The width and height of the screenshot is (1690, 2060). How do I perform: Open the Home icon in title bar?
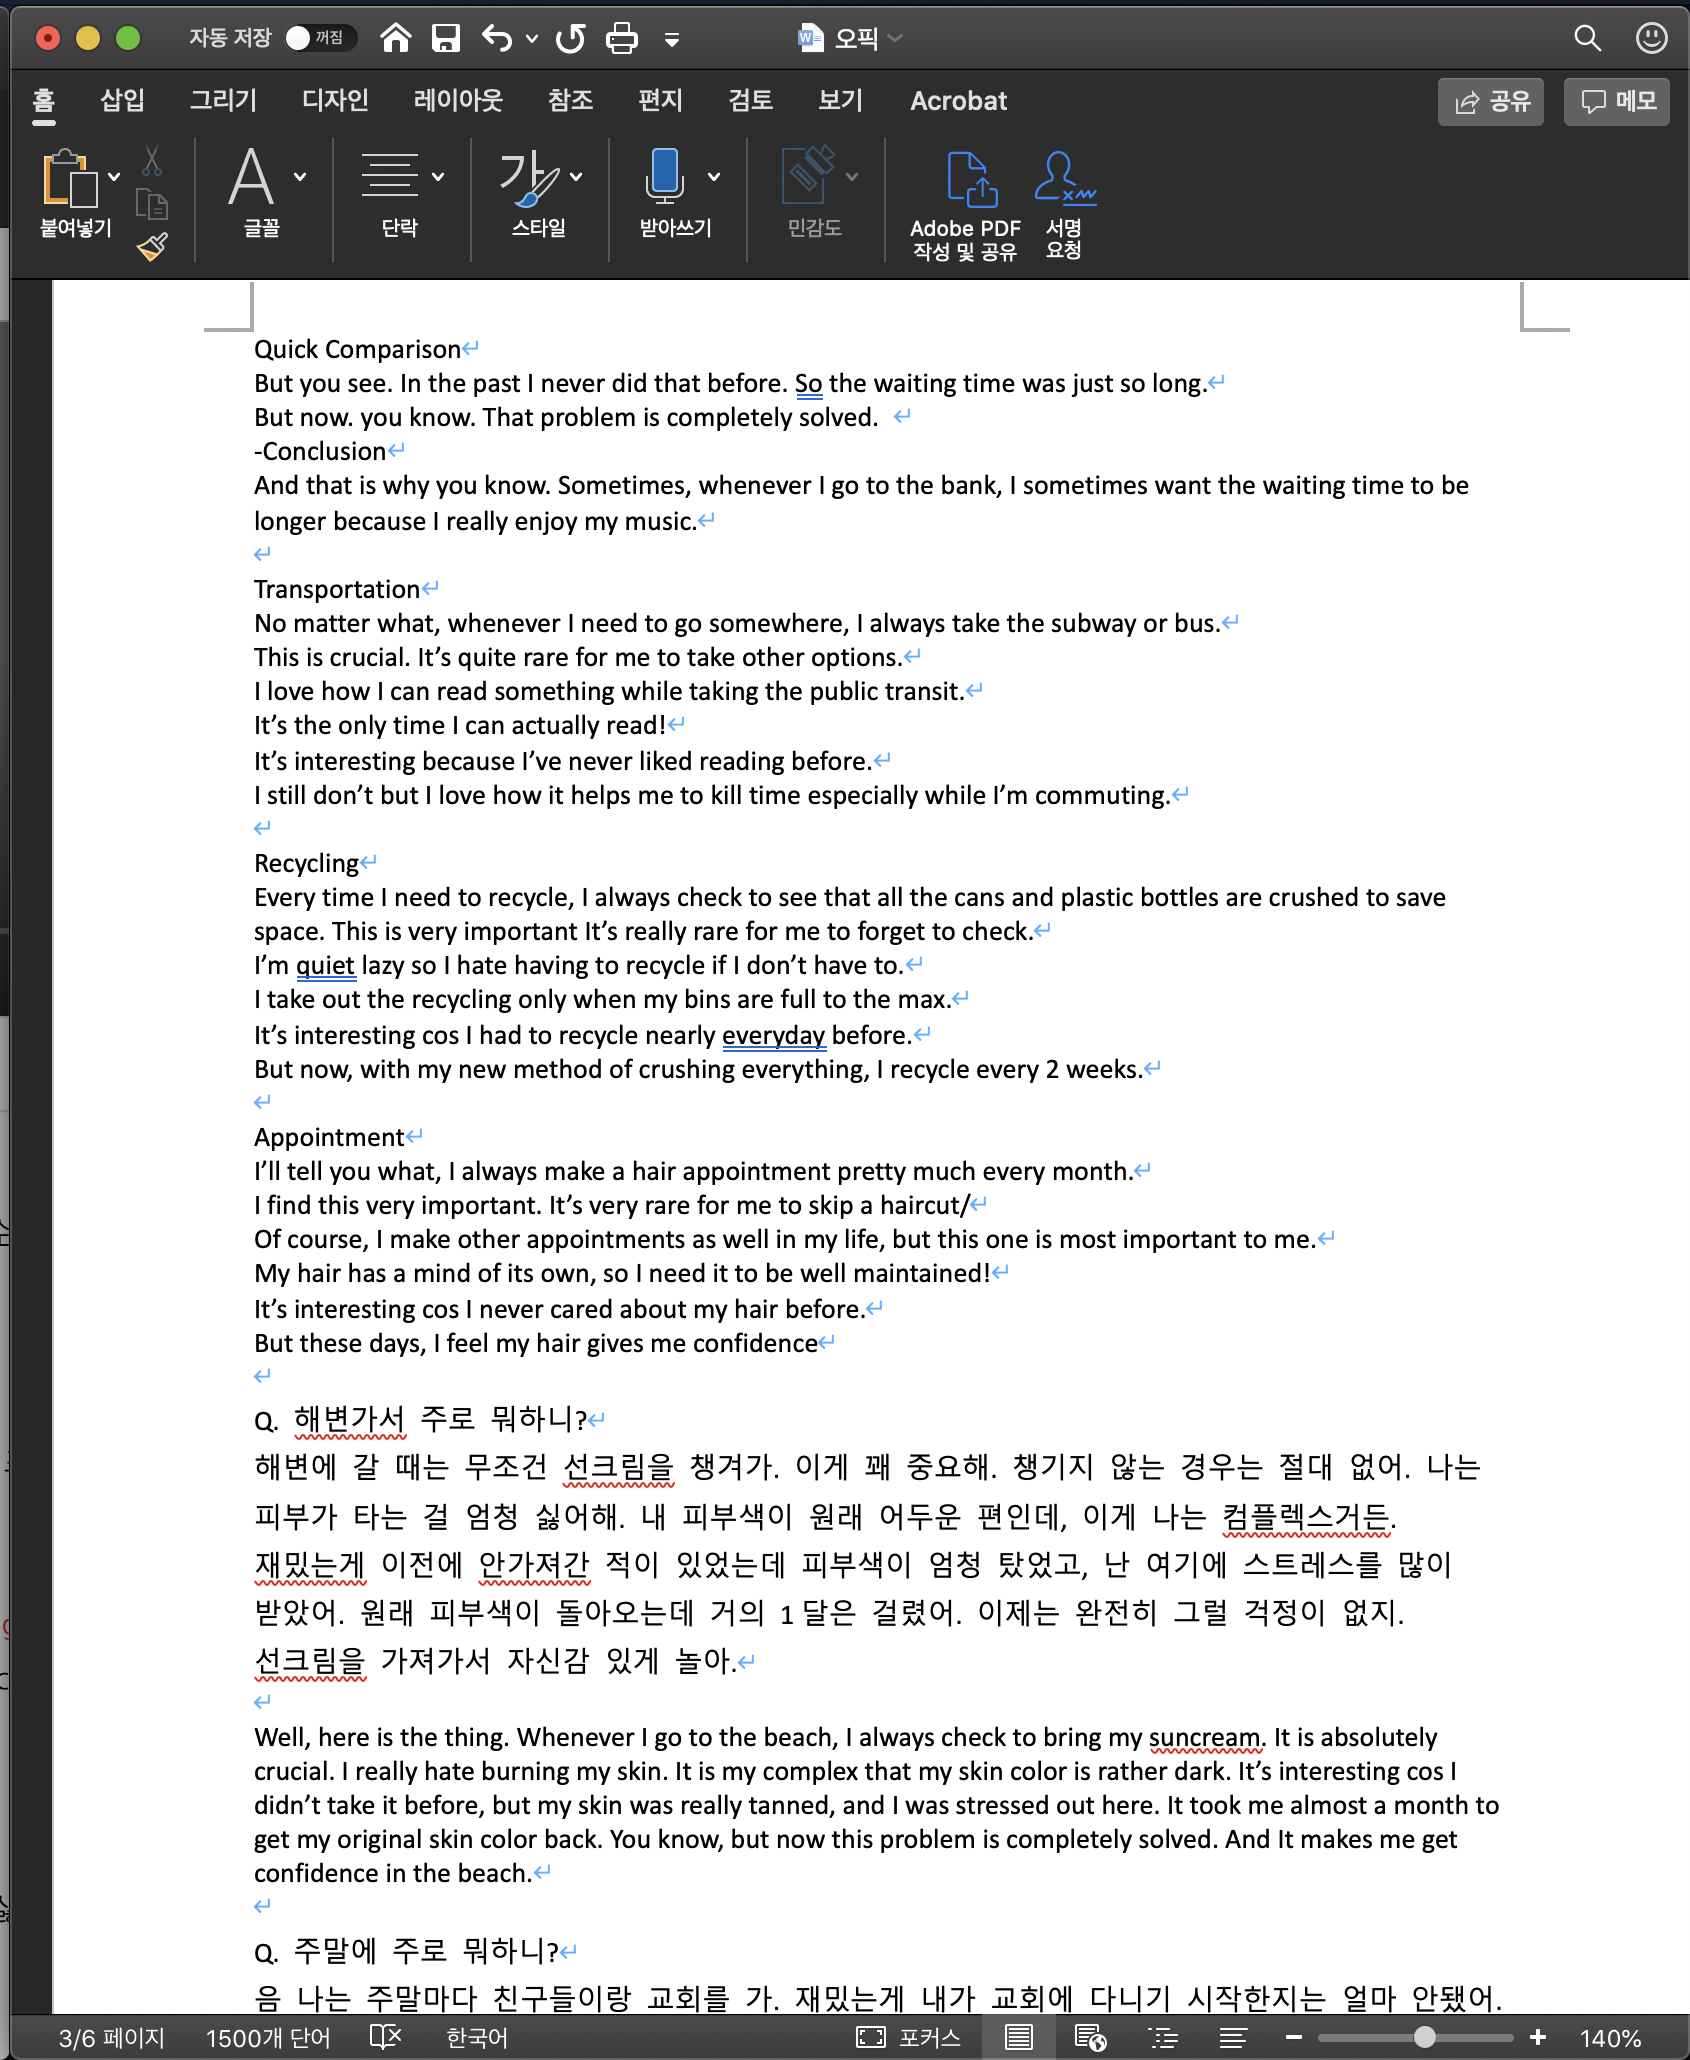point(396,38)
